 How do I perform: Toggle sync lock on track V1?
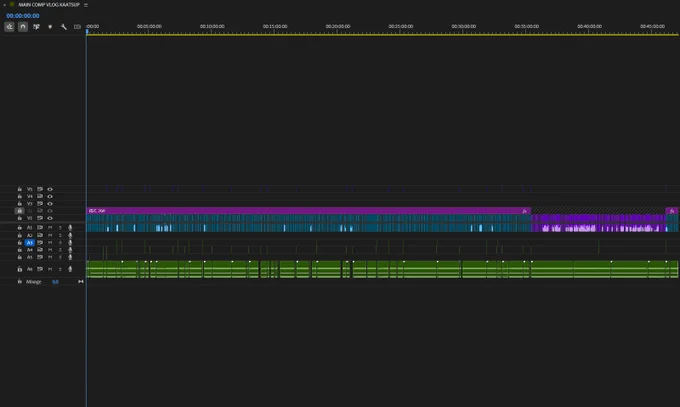[x=40, y=218]
